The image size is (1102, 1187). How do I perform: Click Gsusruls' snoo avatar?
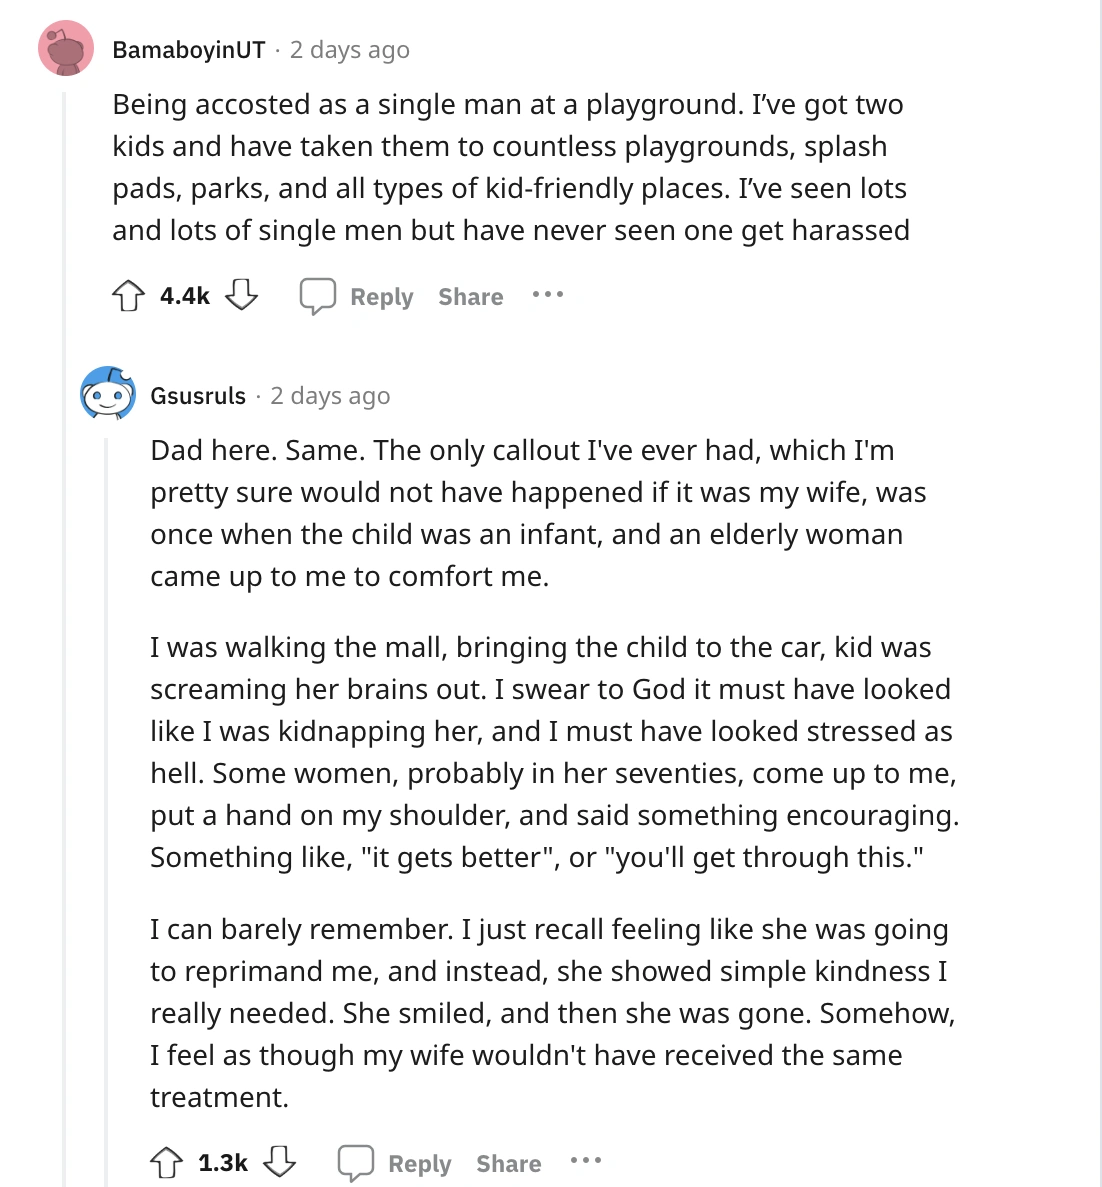(x=107, y=394)
